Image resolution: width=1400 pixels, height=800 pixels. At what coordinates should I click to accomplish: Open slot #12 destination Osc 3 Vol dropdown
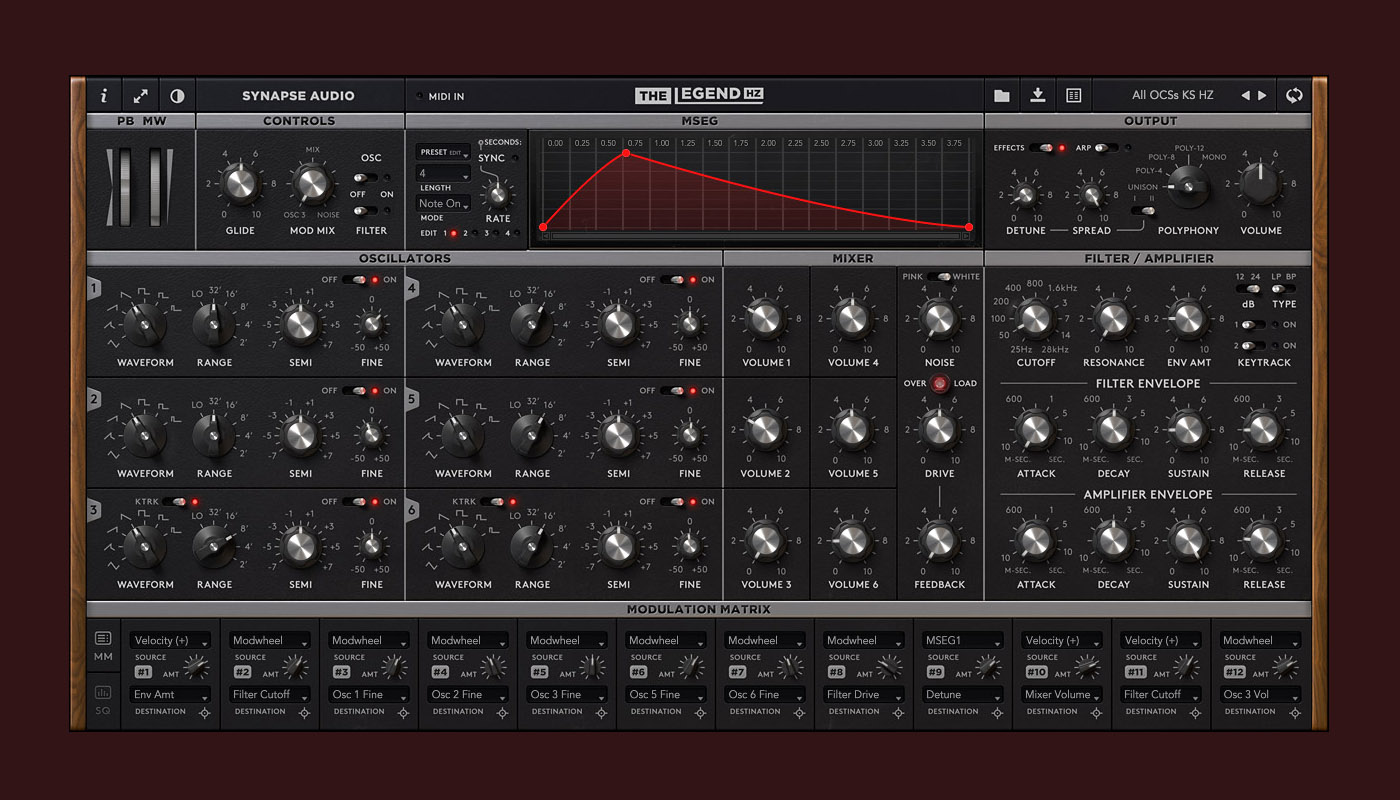(1261, 695)
